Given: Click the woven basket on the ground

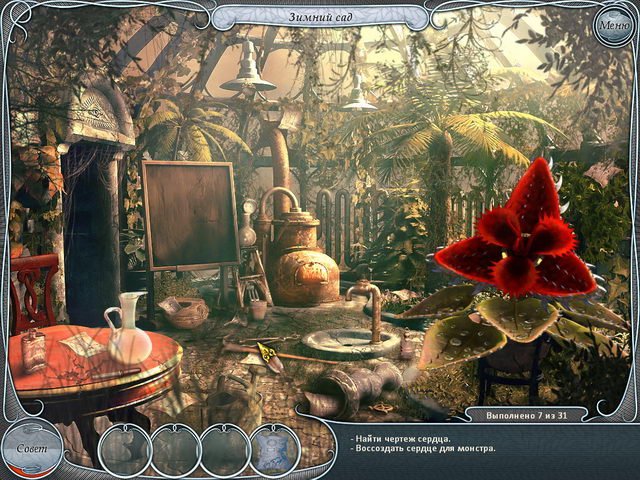Looking at the screenshot, I should point(186,313).
